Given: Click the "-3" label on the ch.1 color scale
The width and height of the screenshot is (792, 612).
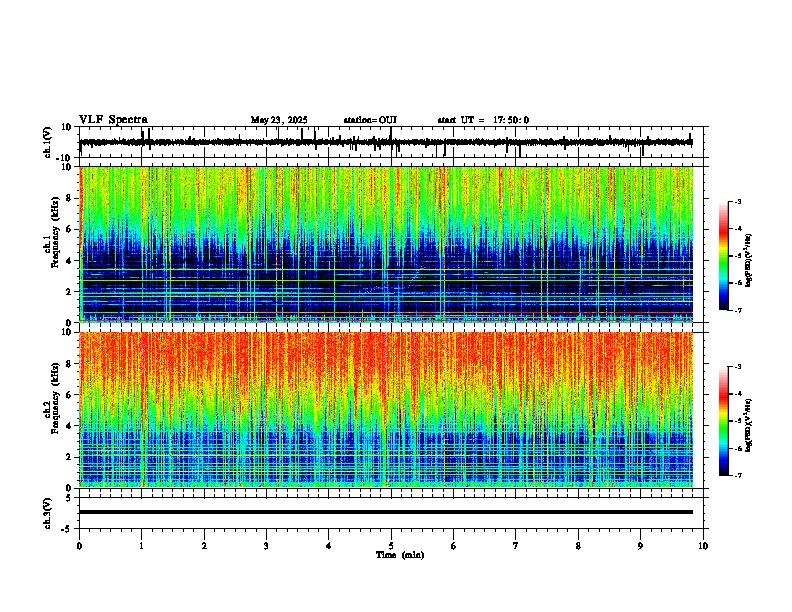Looking at the screenshot, I should [738, 201].
